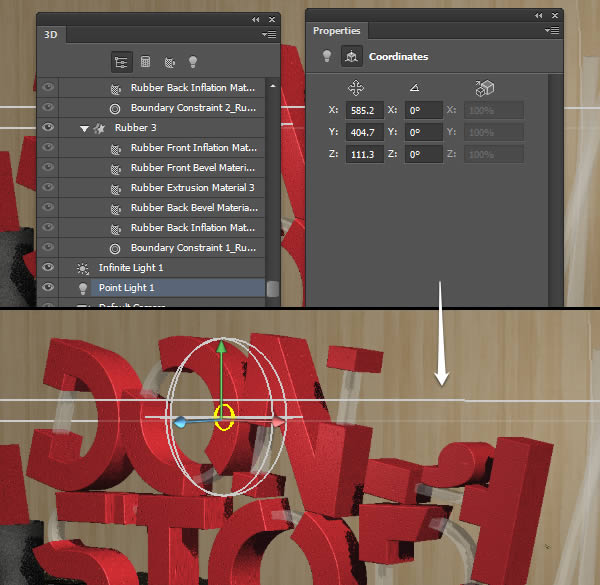Toggle visibility of Rubber Front Inflation Mat

48,147
